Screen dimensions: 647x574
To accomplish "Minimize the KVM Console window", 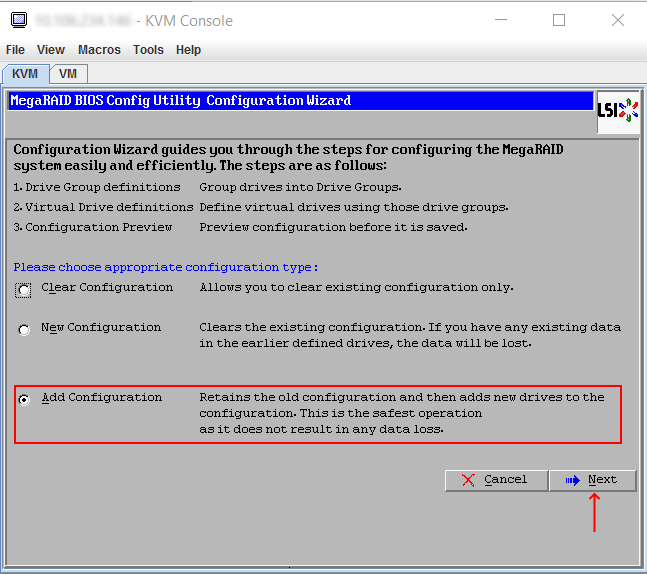I will point(501,20).
